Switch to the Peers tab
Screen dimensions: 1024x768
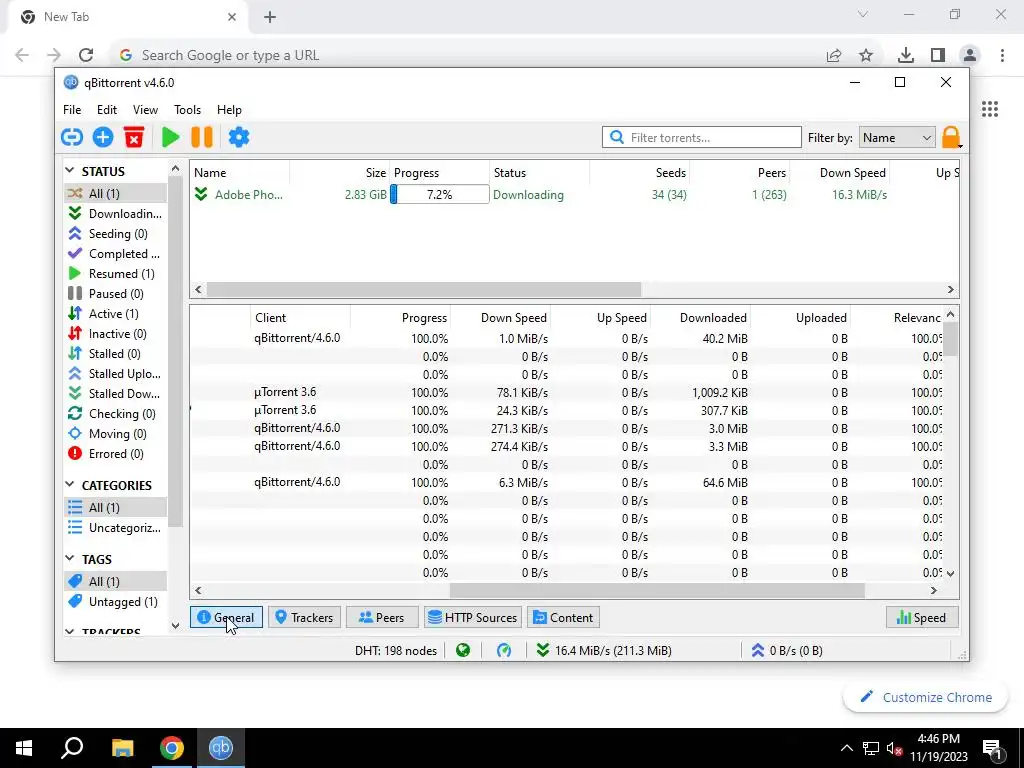(x=382, y=617)
